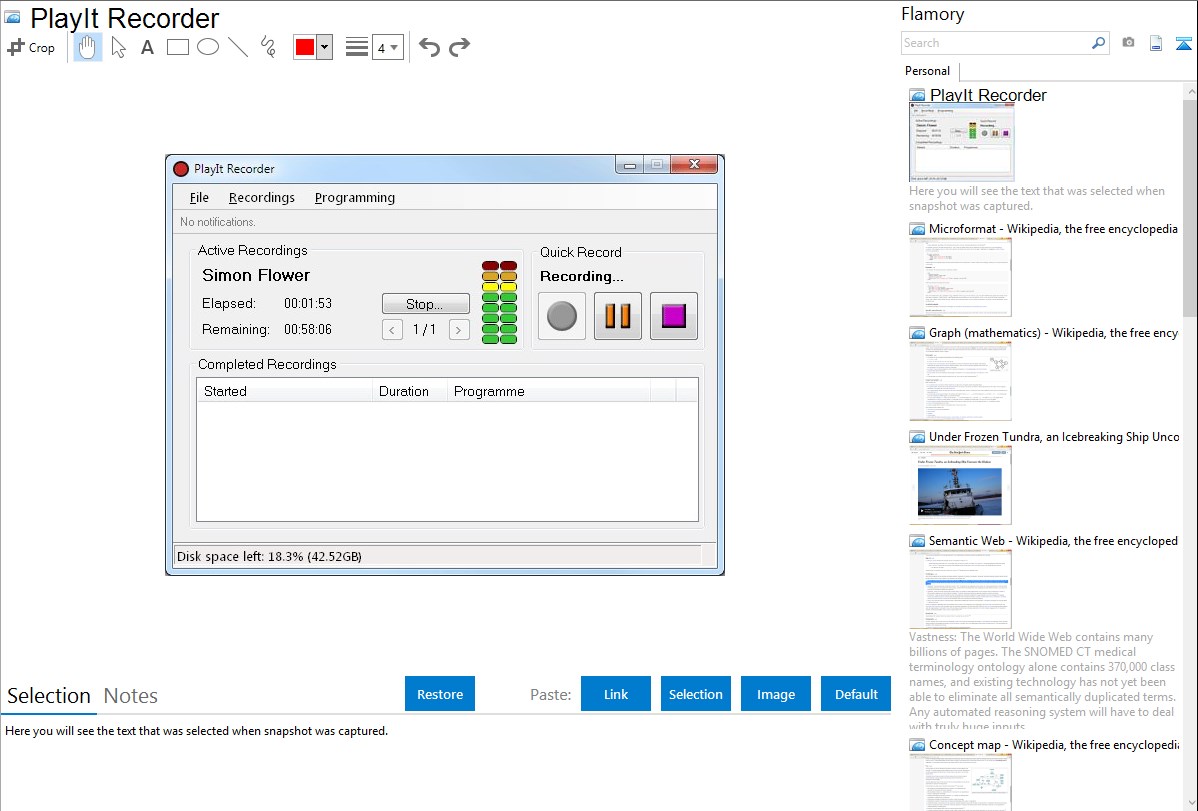Choose the text annotation tool
The width and height of the screenshot is (1198, 811).
pos(147,47)
